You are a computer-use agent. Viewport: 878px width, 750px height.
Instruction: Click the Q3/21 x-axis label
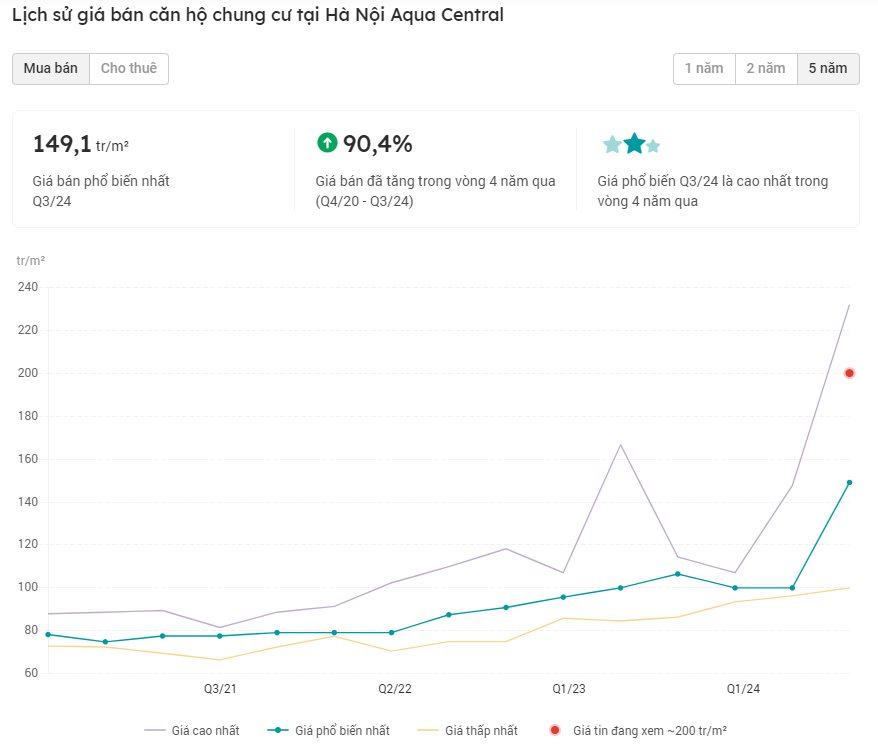click(220, 689)
